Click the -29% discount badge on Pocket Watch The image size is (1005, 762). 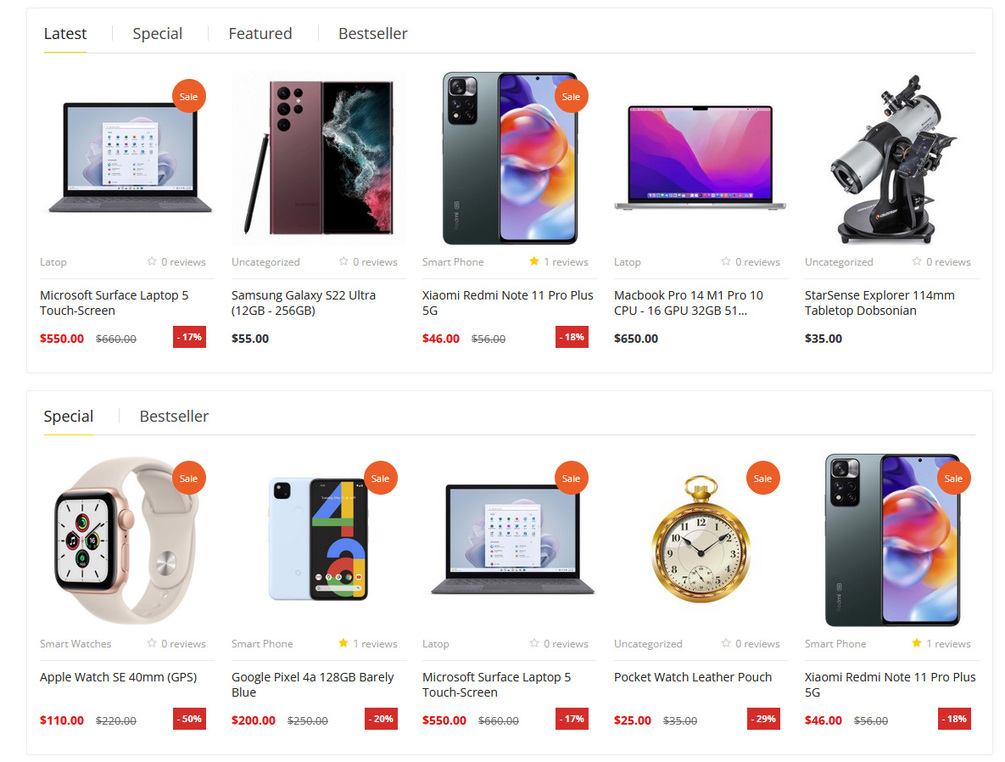click(x=763, y=719)
